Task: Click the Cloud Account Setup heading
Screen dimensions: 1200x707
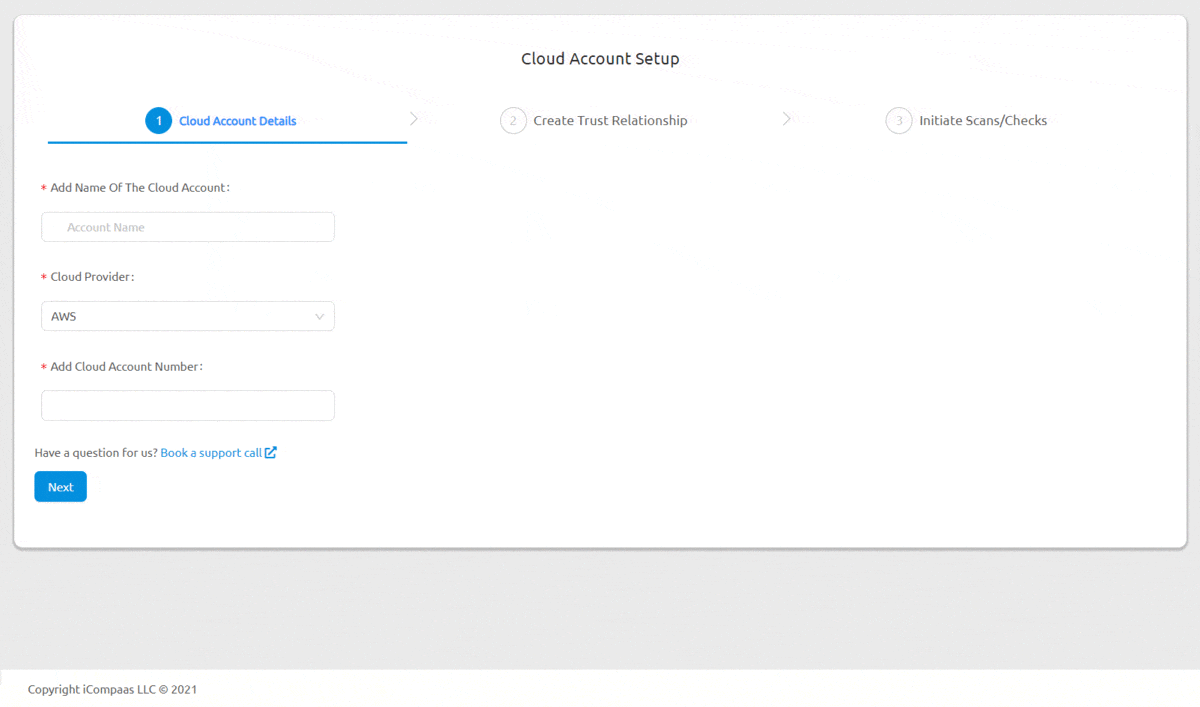Action: tap(600, 58)
